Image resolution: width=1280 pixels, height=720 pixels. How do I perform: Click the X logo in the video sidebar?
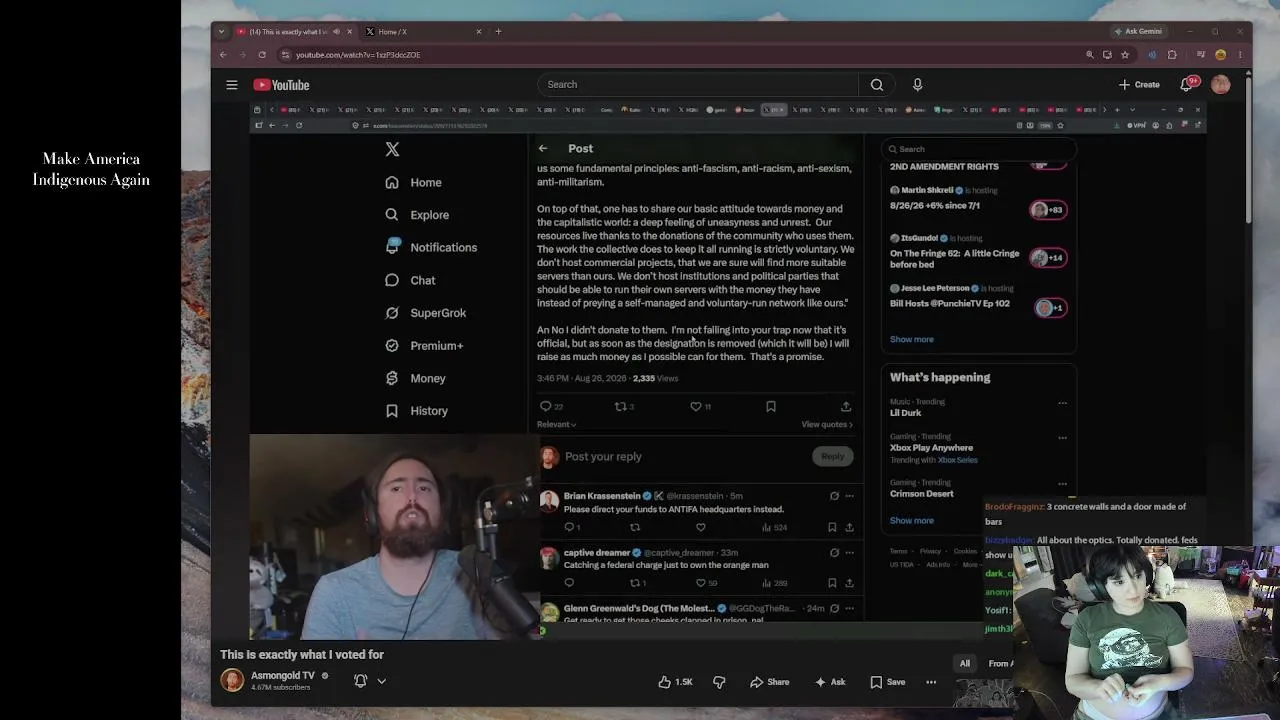(x=392, y=149)
